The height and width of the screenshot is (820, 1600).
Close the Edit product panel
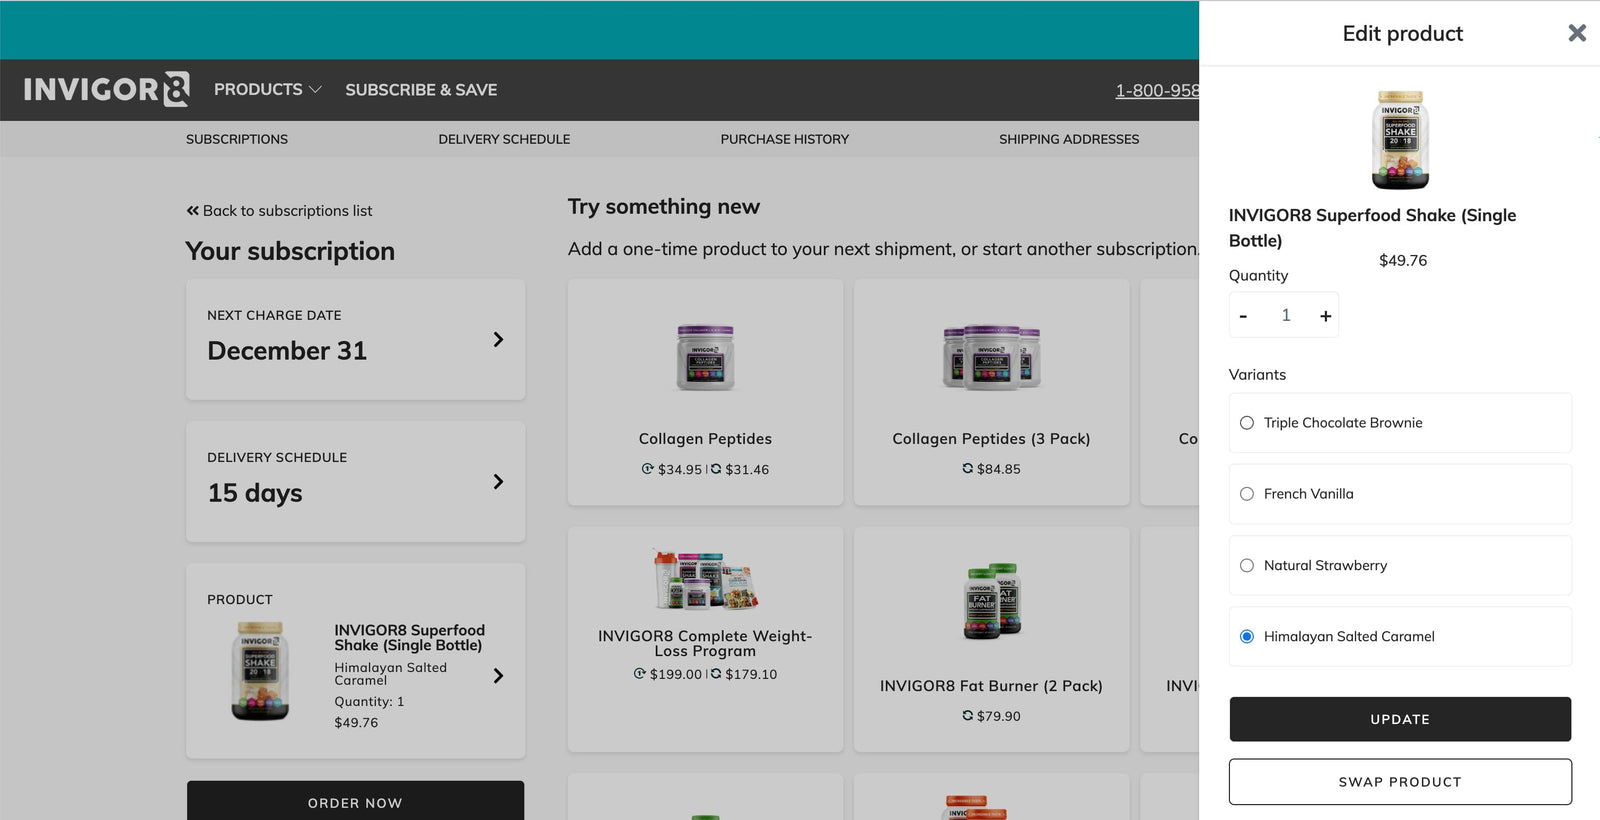click(1577, 33)
